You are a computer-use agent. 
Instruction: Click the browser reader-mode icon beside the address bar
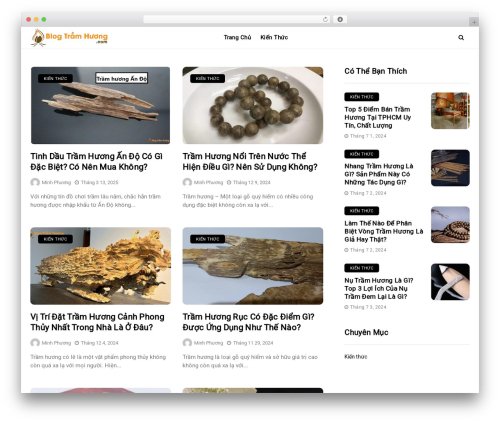point(340,20)
